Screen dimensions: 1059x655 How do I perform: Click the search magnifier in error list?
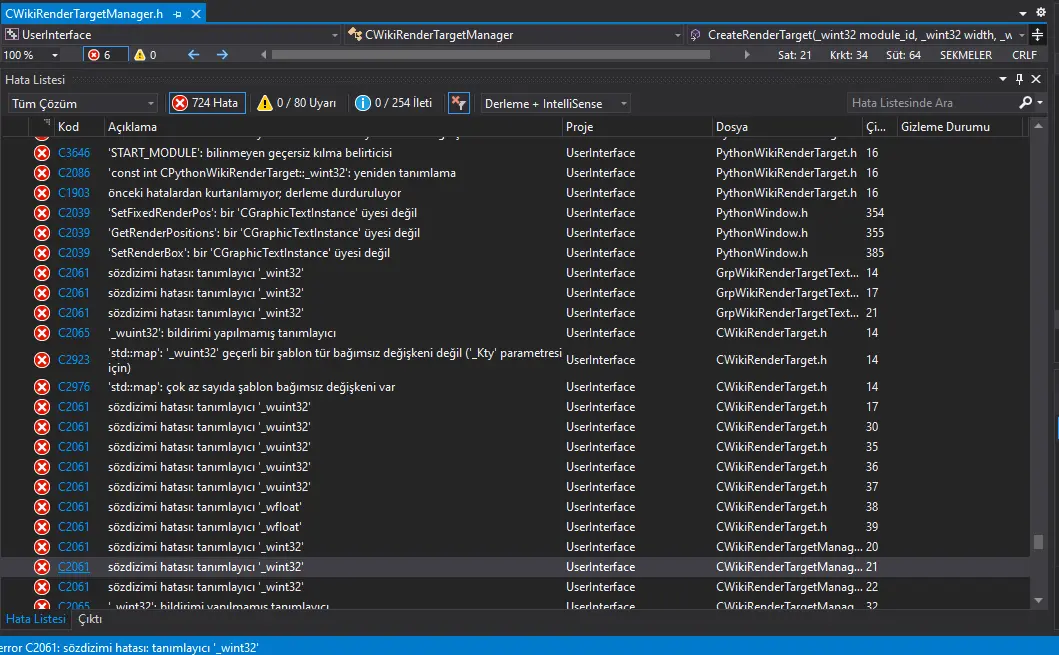pyautogui.click(x=1025, y=103)
